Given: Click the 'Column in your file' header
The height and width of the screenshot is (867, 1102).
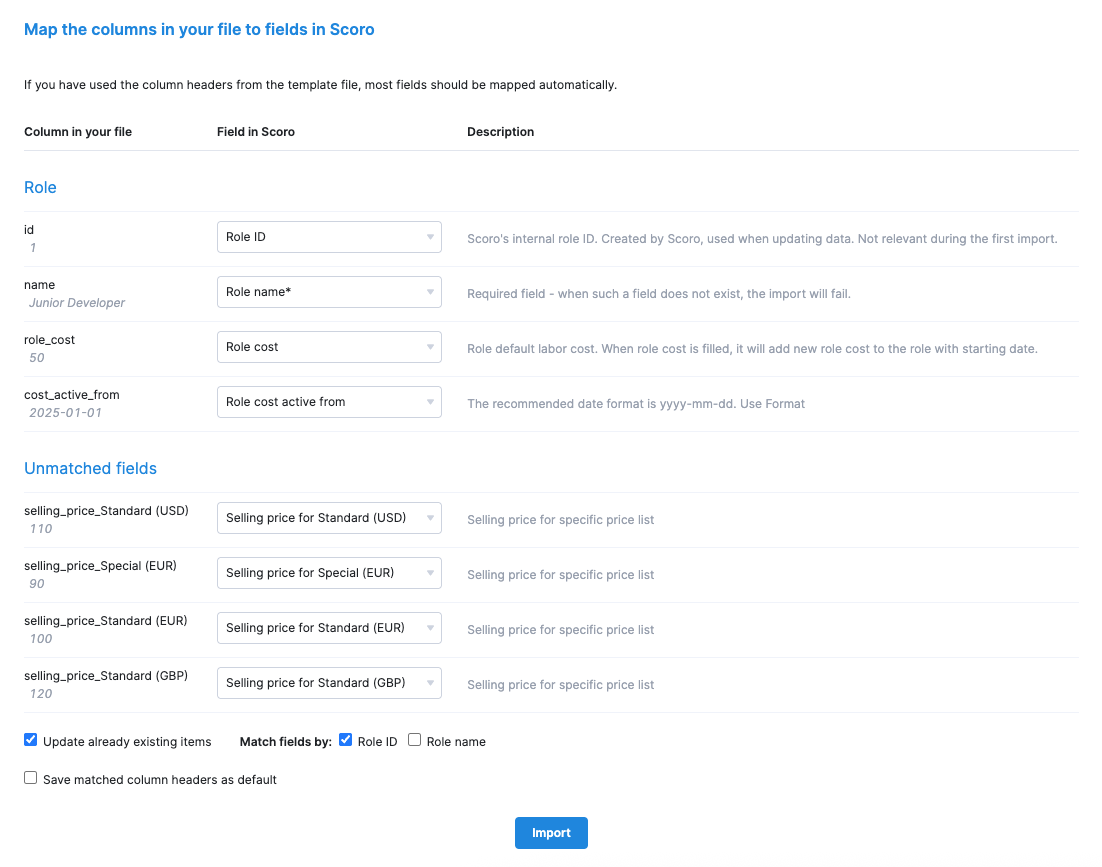Looking at the screenshot, I should pos(78,132).
